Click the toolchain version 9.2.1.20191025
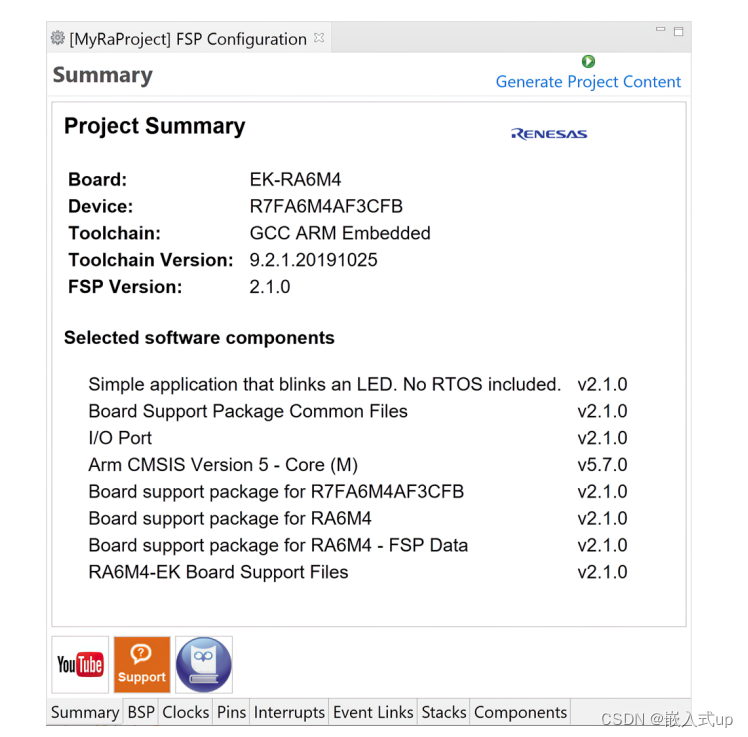The width and height of the screenshot is (748, 737). coord(313,260)
